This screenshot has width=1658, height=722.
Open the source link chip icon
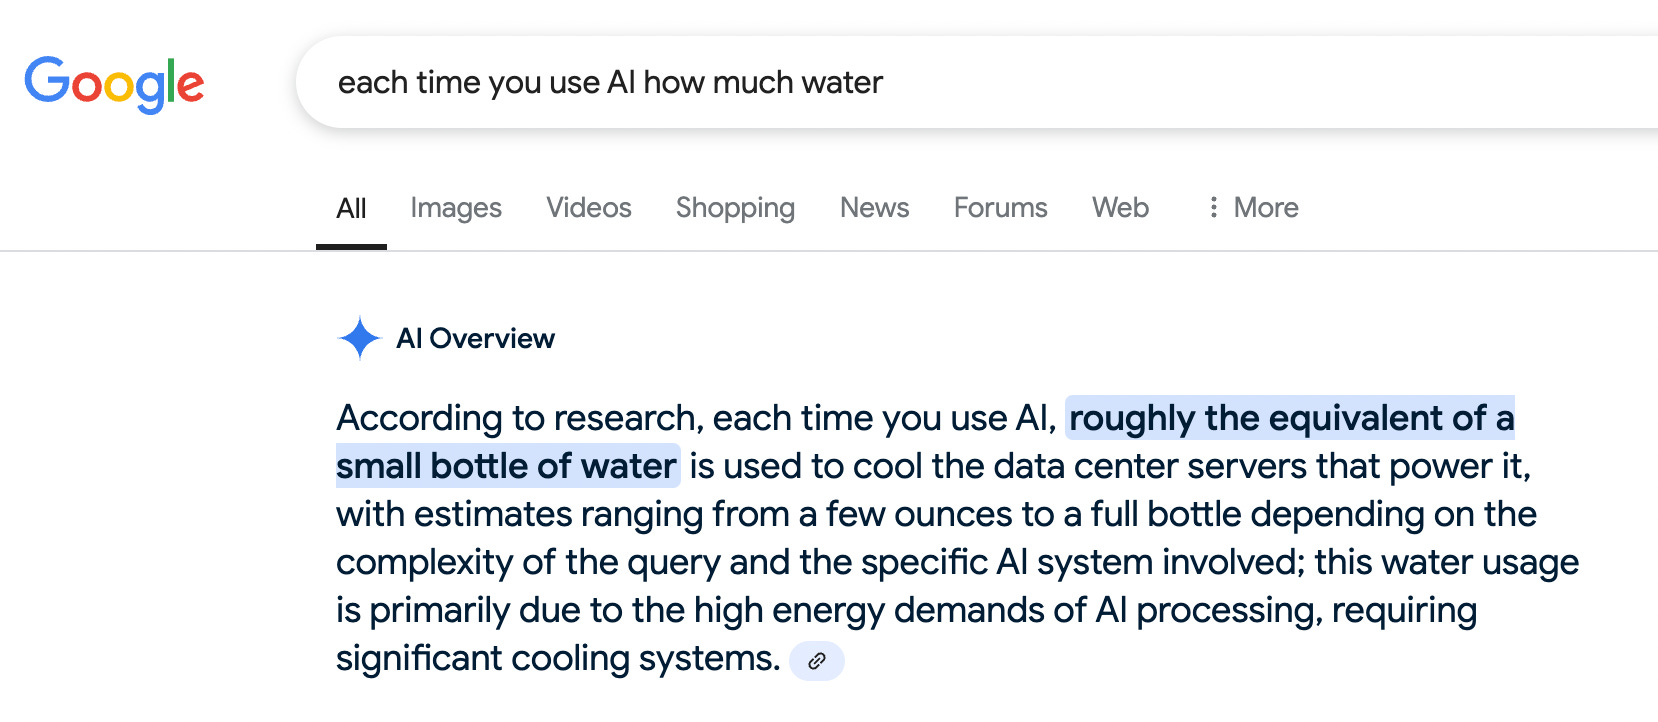pyautogui.click(x=817, y=661)
